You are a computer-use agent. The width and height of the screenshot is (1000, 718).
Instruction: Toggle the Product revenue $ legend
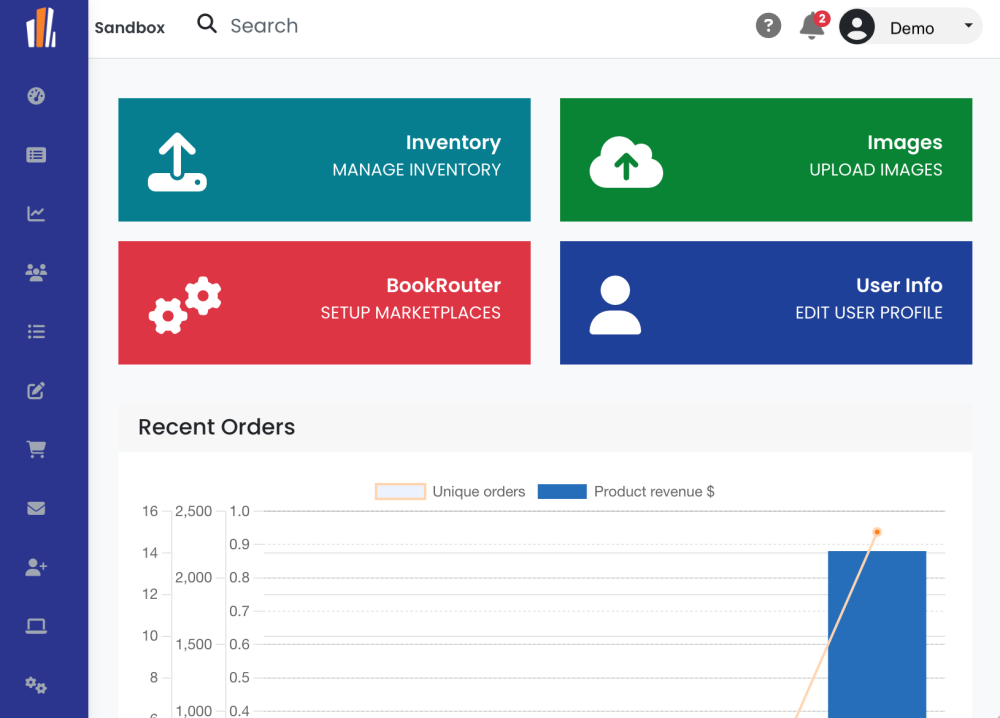pos(625,491)
